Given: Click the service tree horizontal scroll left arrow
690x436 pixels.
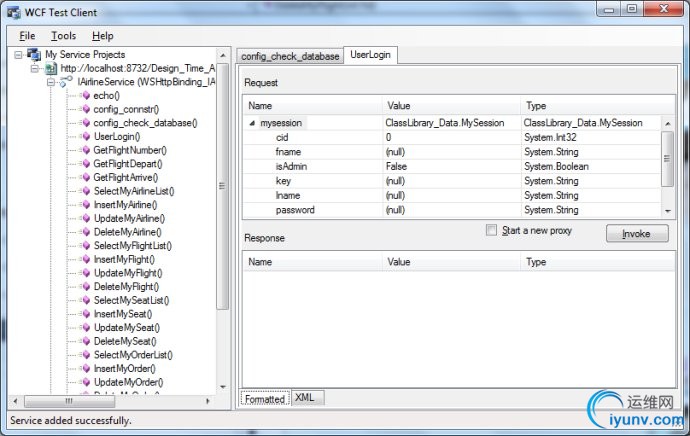Looking at the screenshot, I should (x=16, y=401).
